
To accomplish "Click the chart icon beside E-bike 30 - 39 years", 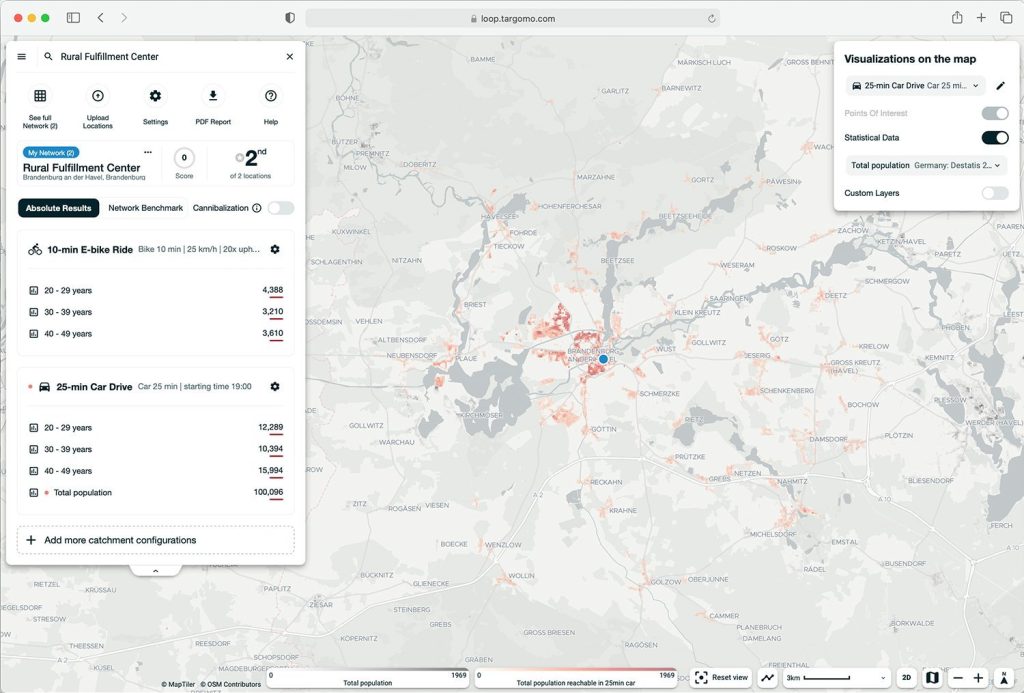I will [x=34, y=312].
